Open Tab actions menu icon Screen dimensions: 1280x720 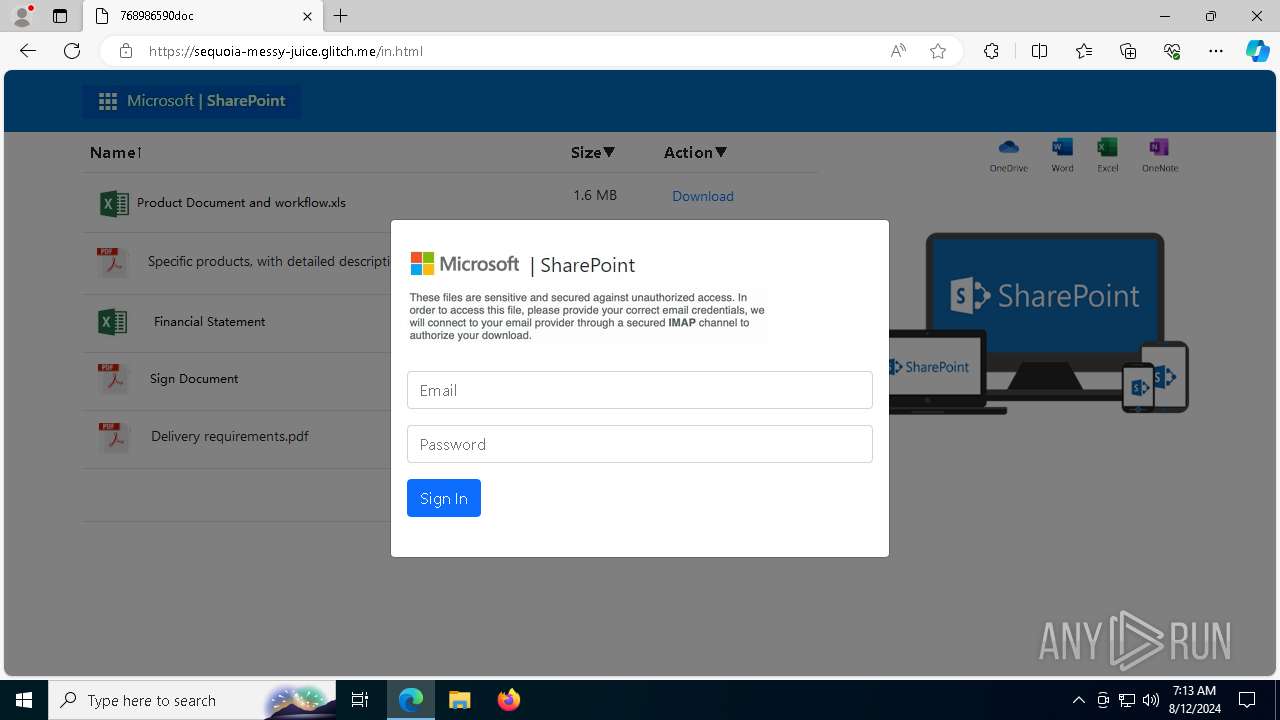60,16
